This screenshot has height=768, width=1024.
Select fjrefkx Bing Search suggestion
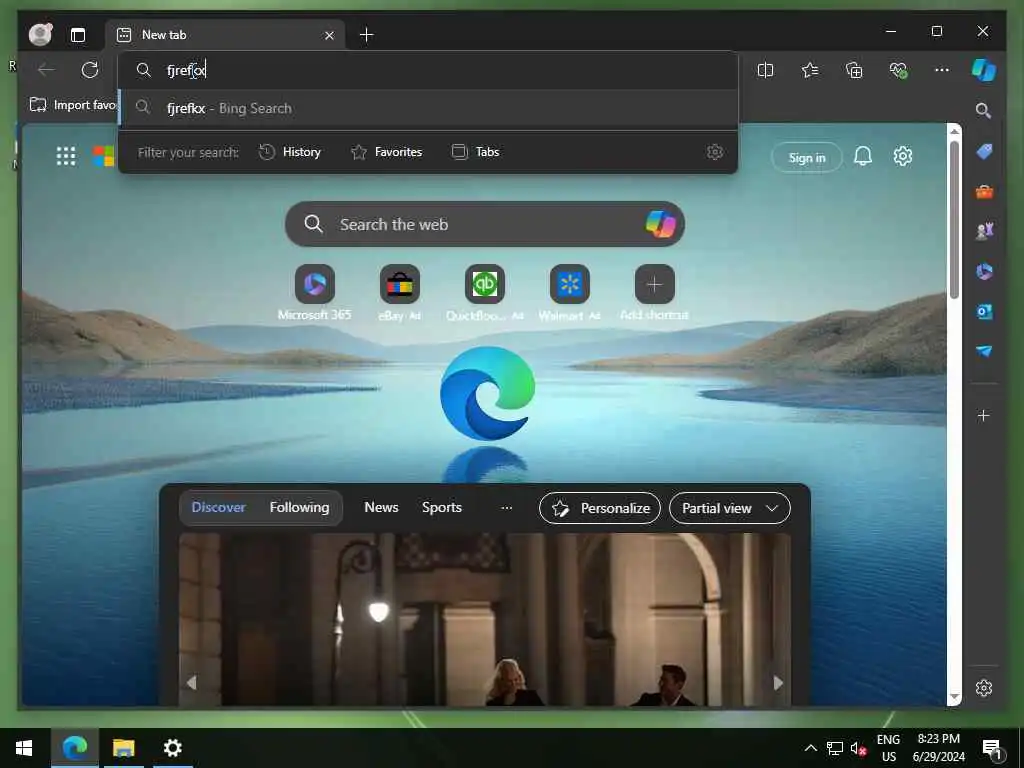click(x=428, y=108)
